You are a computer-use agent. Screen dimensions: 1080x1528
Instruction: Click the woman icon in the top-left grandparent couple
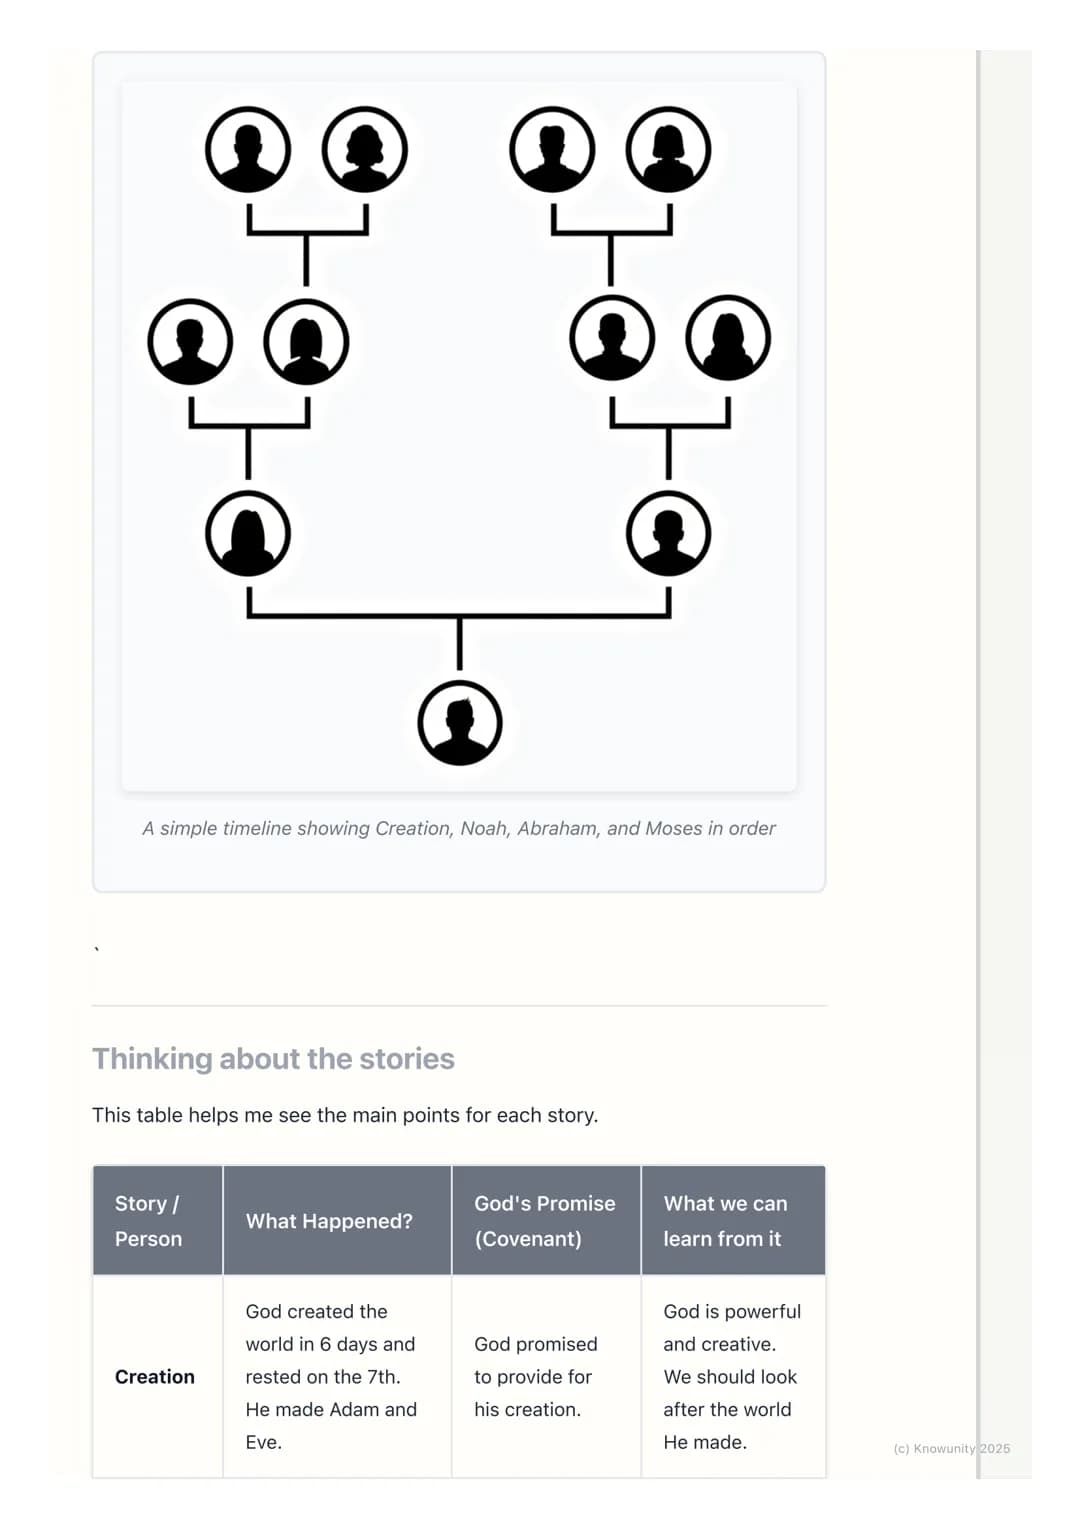(x=365, y=150)
